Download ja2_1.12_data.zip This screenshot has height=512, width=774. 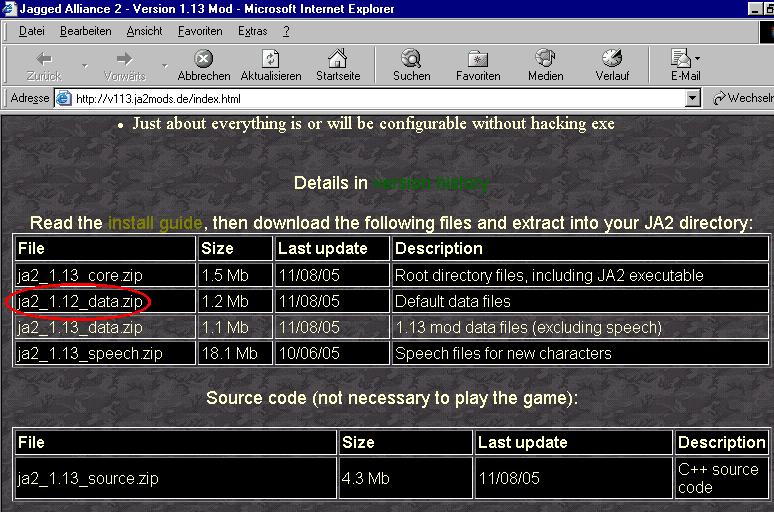80,302
